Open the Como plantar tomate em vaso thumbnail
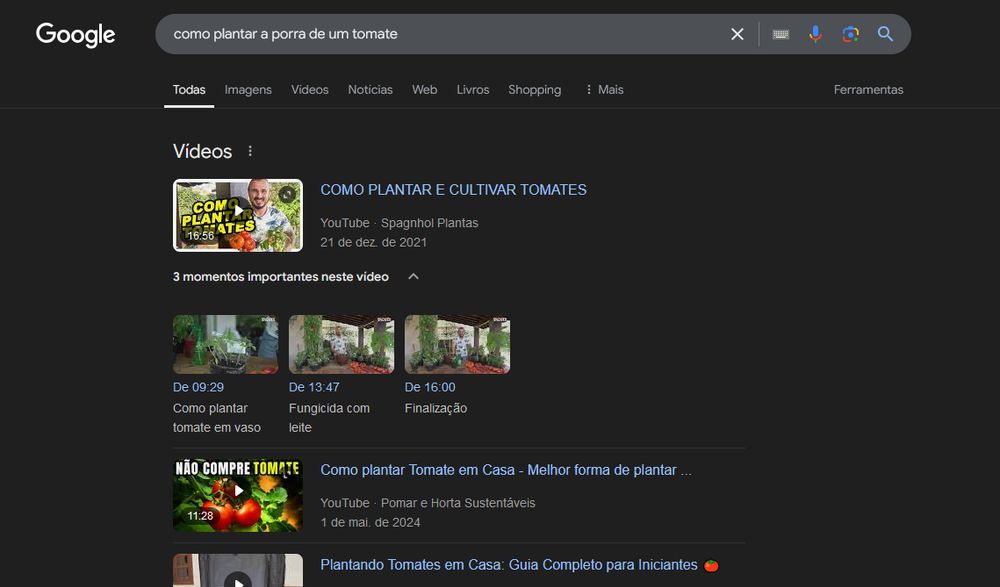This screenshot has height=587, width=1000. (225, 344)
